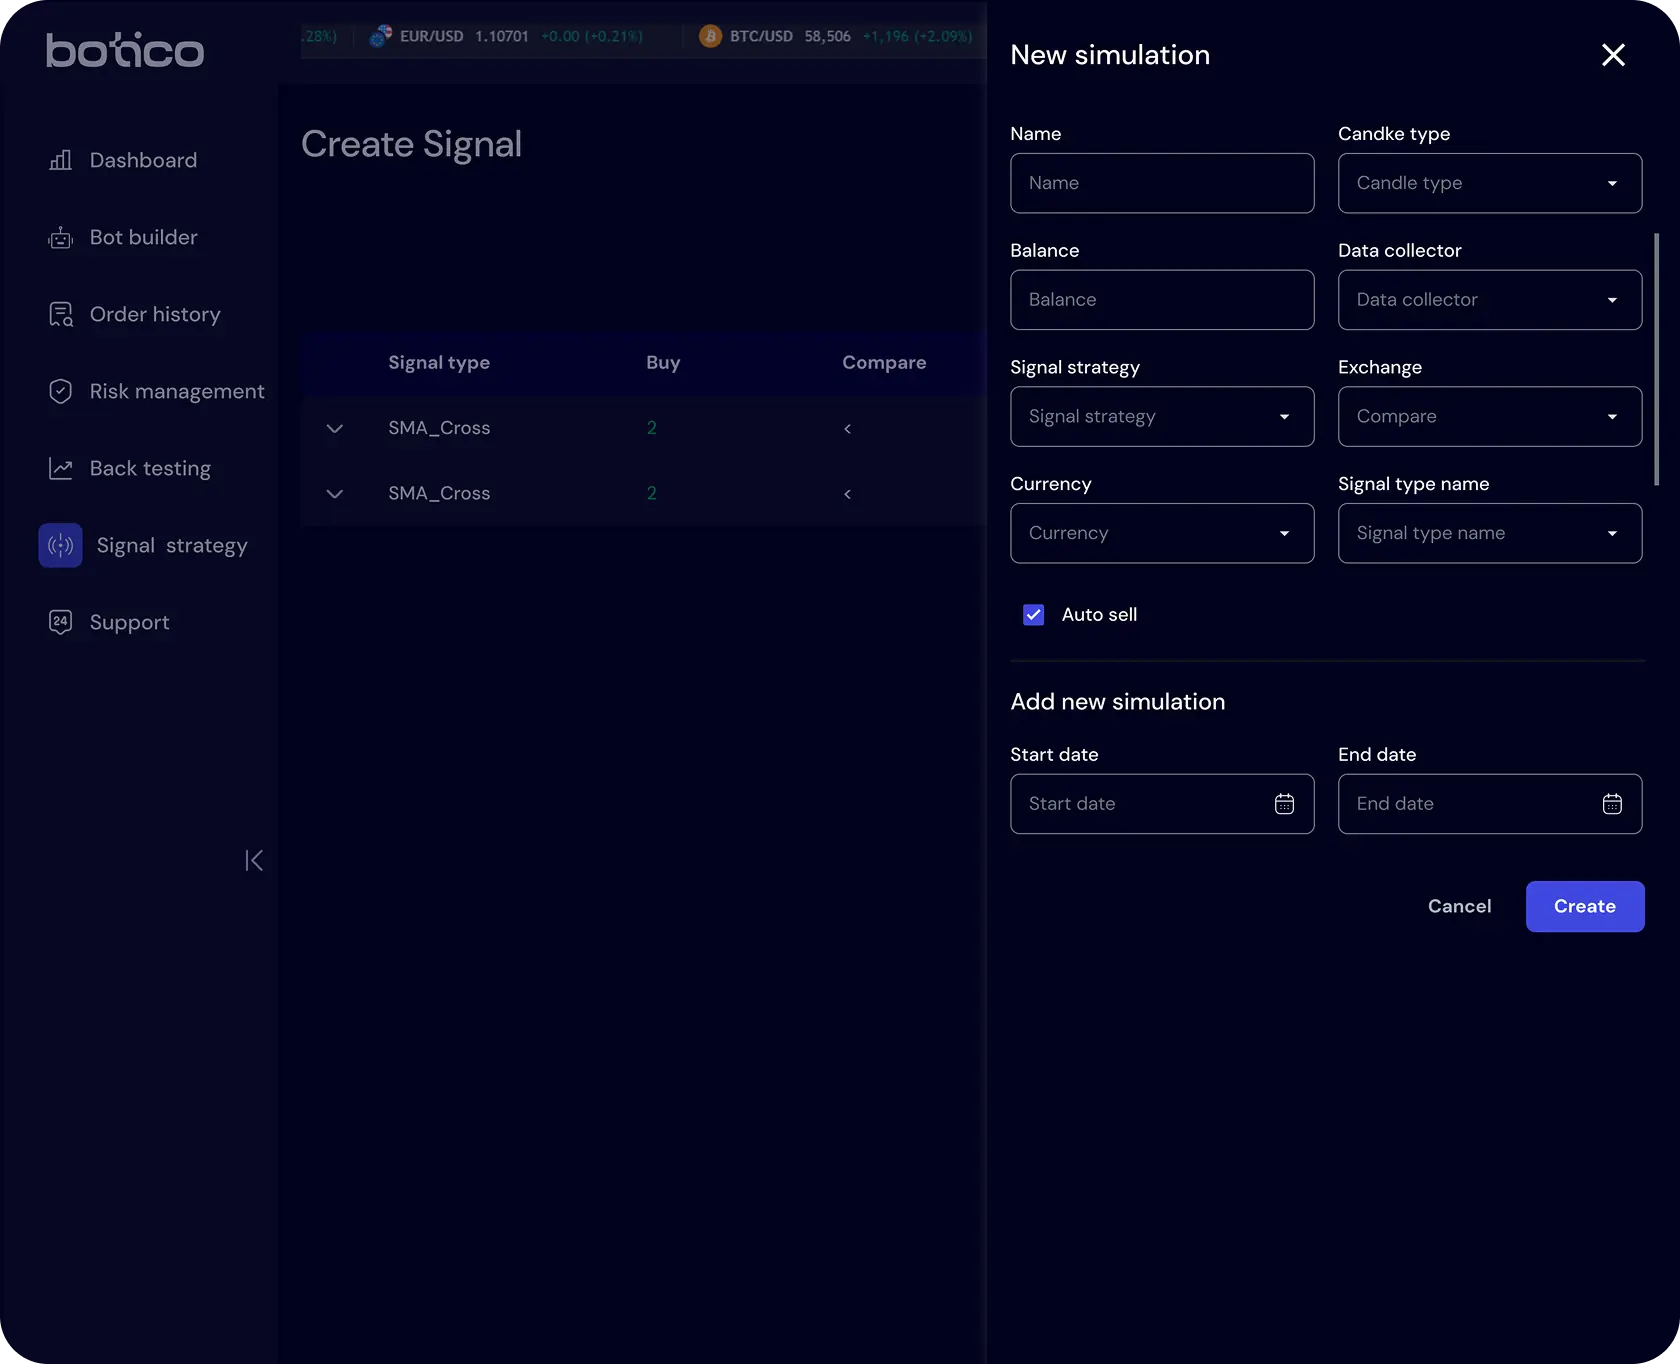The width and height of the screenshot is (1680, 1364).
Task: Click the Support 24 icon
Action: pos(60,622)
